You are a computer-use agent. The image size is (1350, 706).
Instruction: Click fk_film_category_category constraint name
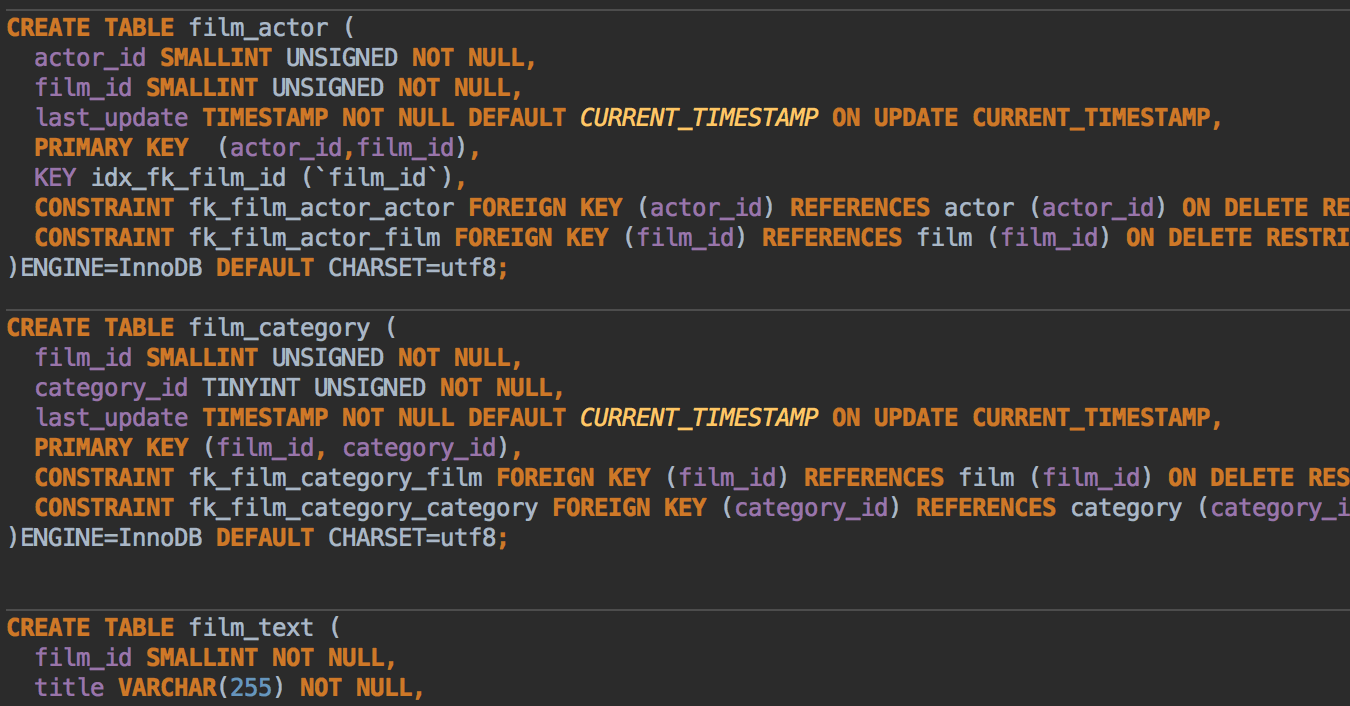point(363,508)
